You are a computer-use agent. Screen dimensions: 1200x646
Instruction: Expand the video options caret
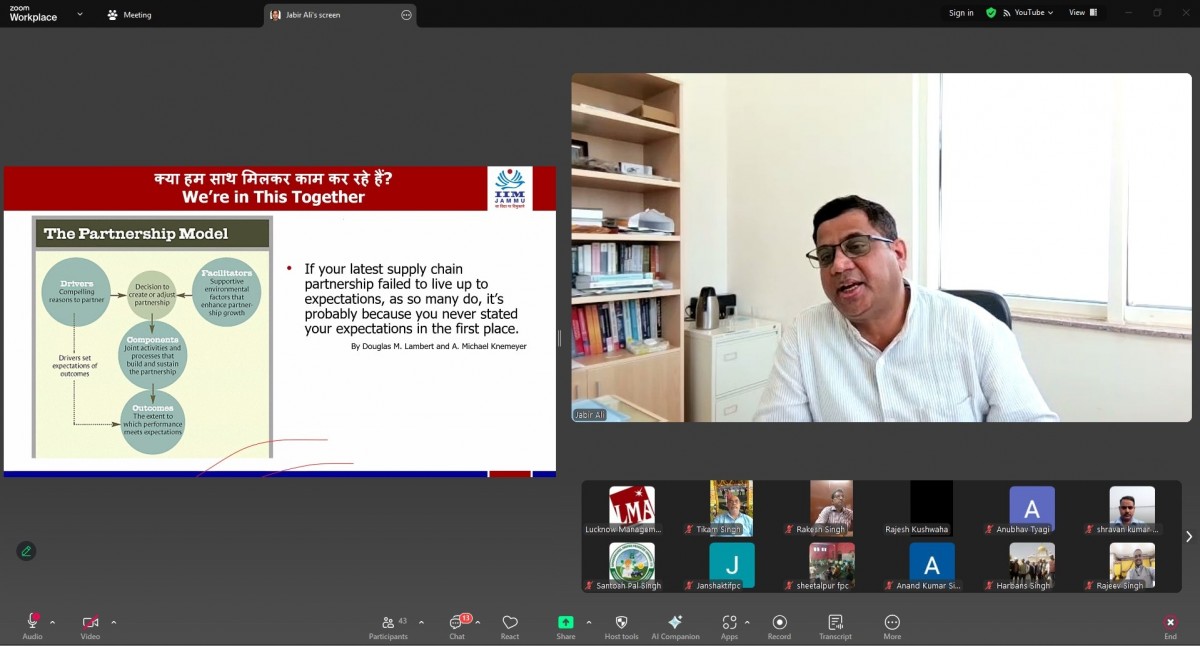pyautogui.click(x=113, y=622)
